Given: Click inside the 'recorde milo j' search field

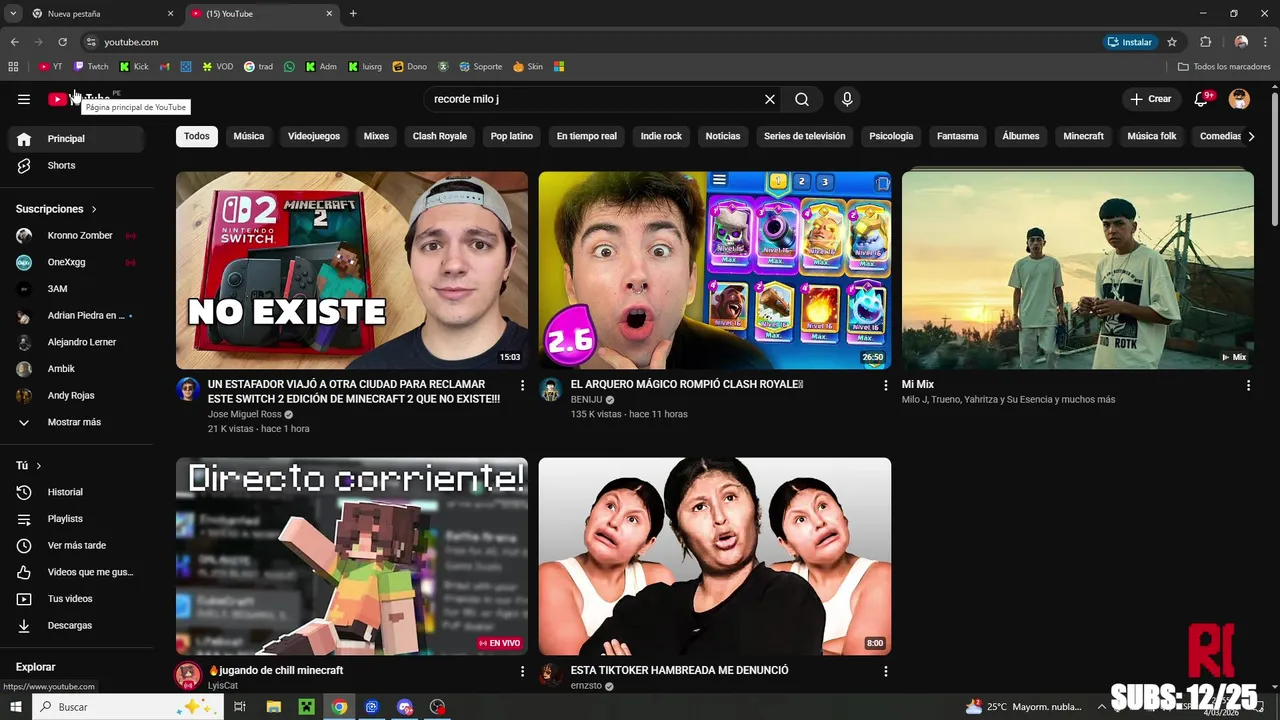Looking at the screenshot, I should pyautogui.click(x=594, y=99).
